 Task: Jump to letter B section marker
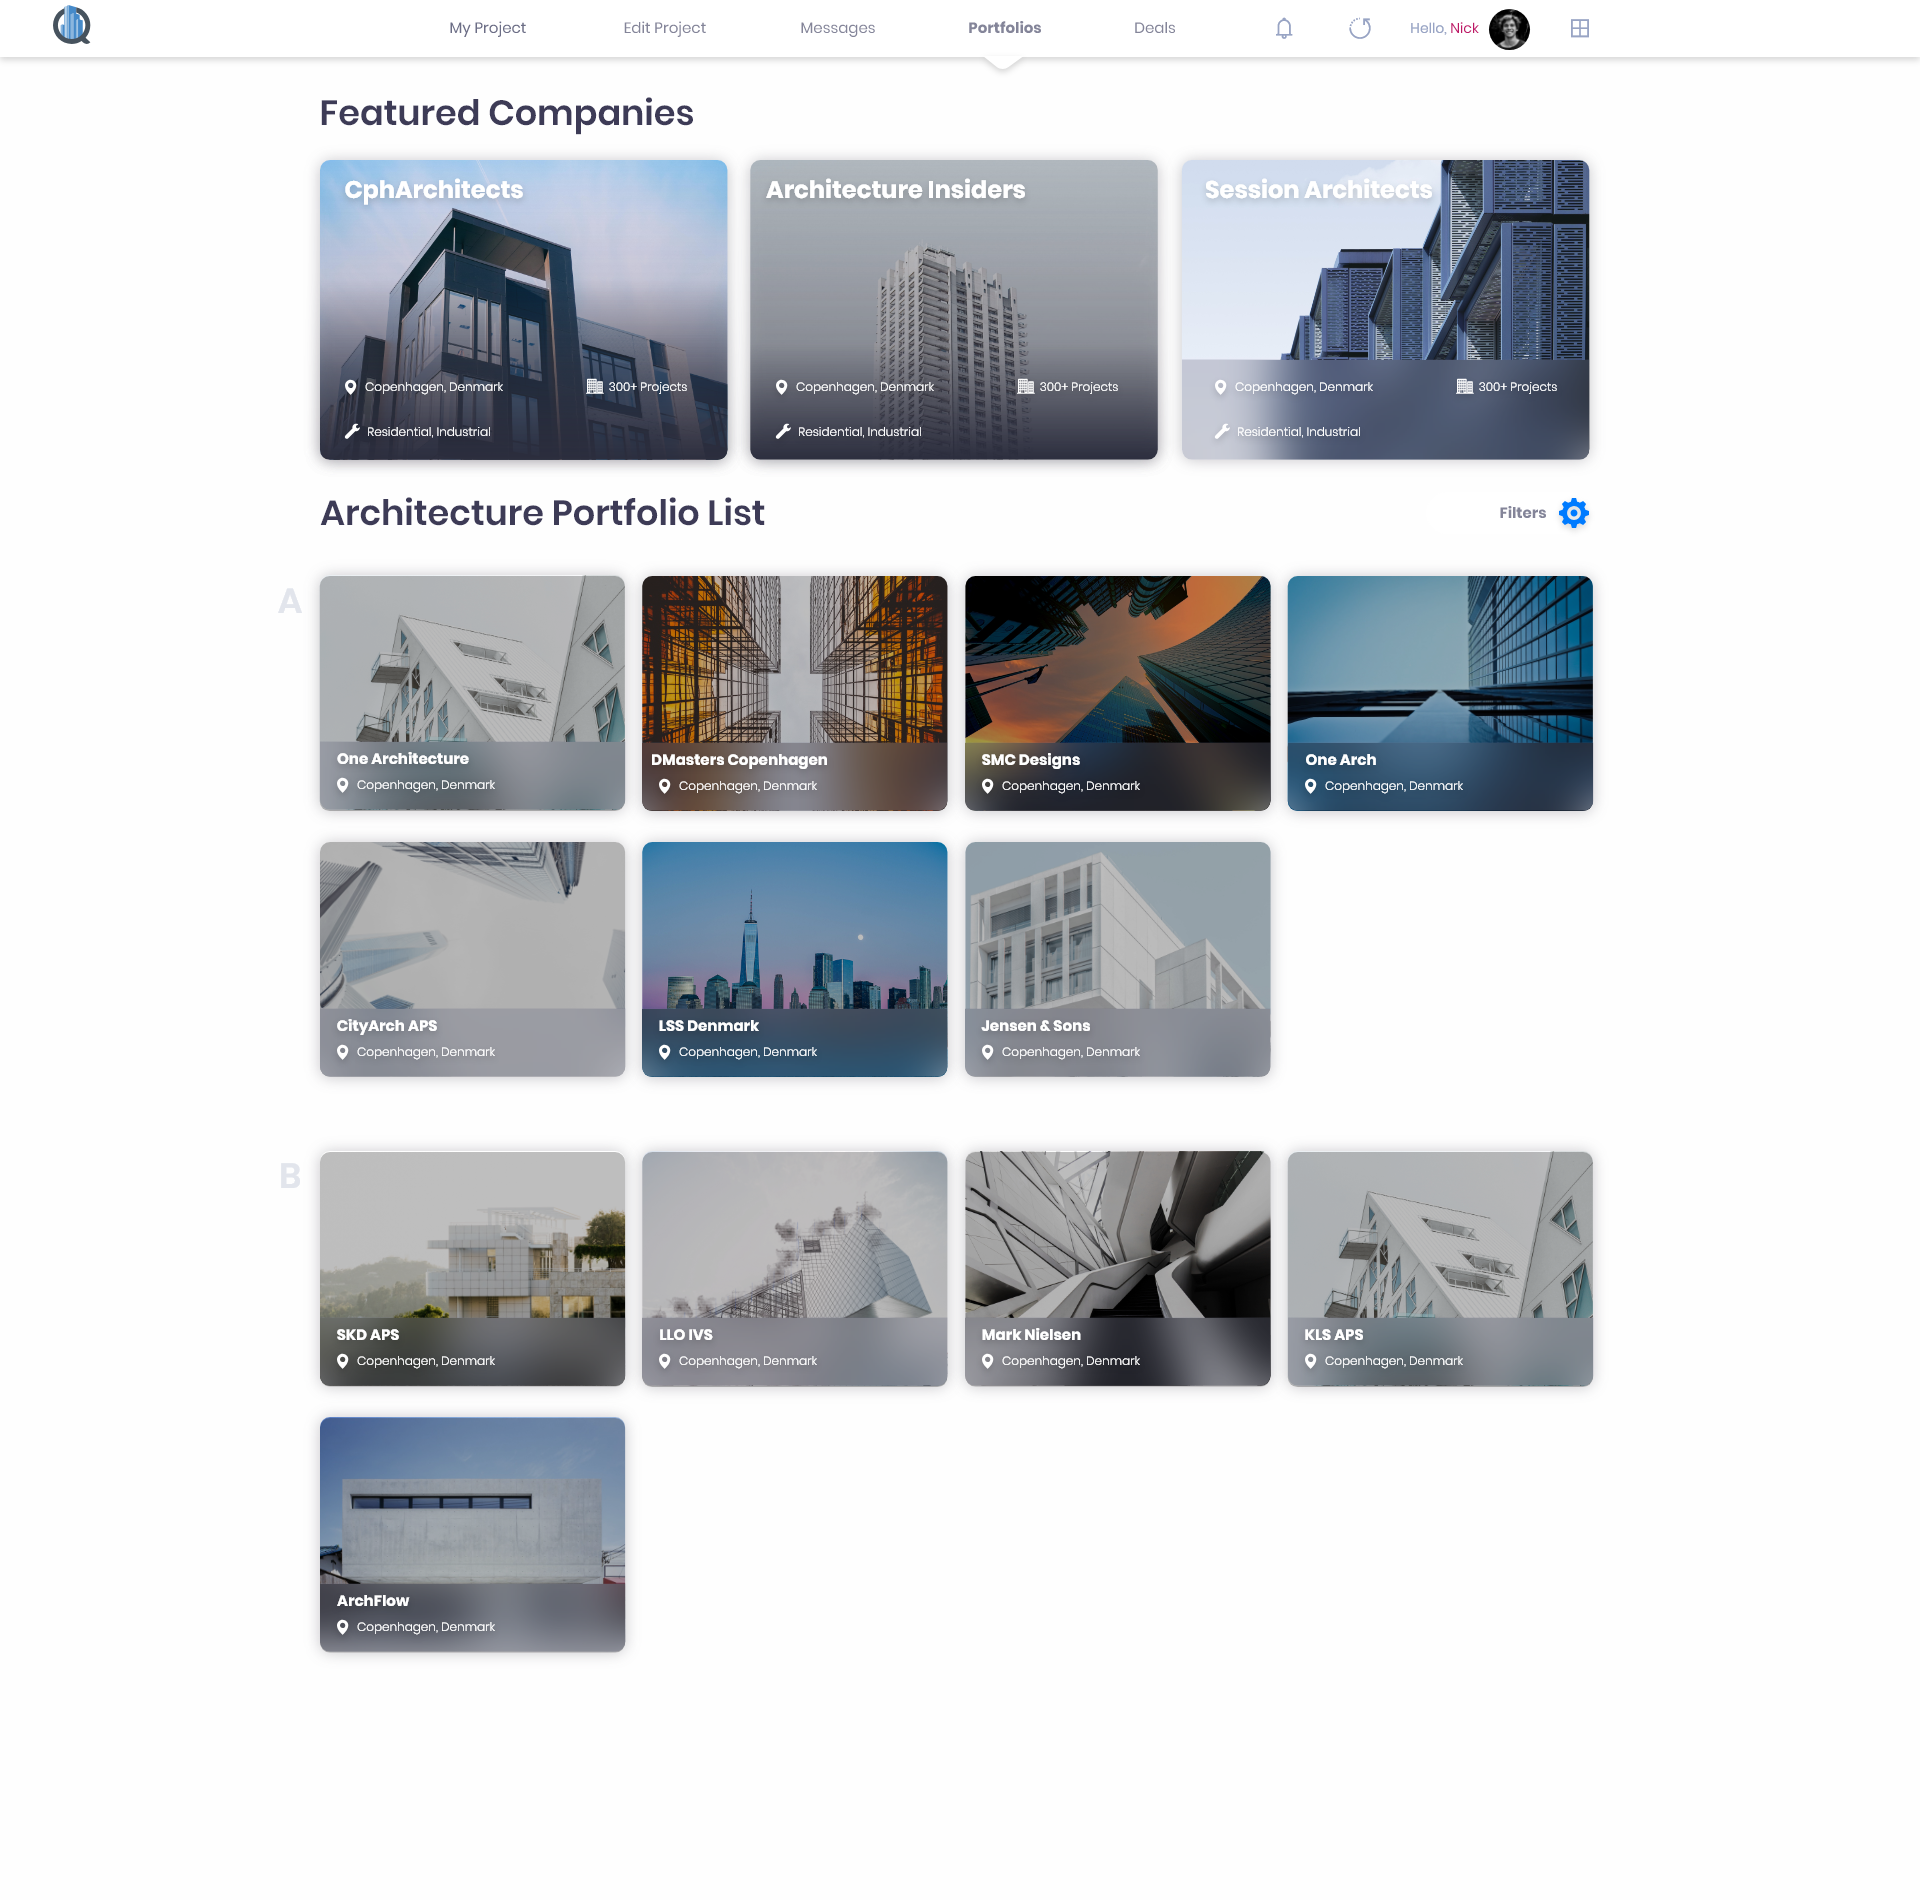(x=290, y=1176)
